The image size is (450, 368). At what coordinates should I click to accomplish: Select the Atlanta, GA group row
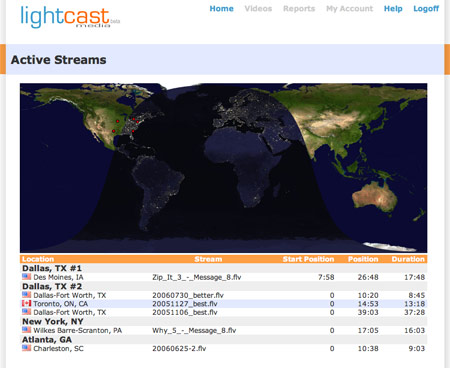(x=223, y=340)
